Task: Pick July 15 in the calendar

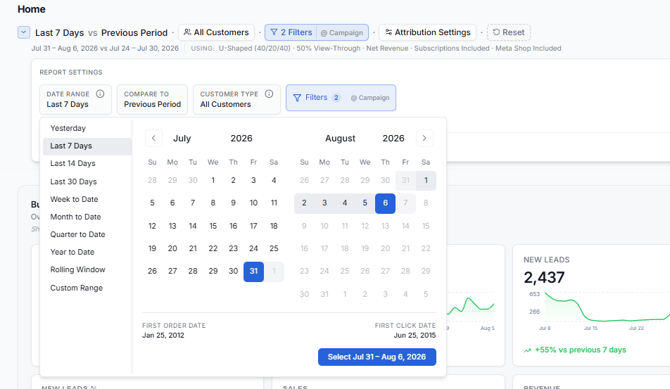Action: tap(213, 226)
